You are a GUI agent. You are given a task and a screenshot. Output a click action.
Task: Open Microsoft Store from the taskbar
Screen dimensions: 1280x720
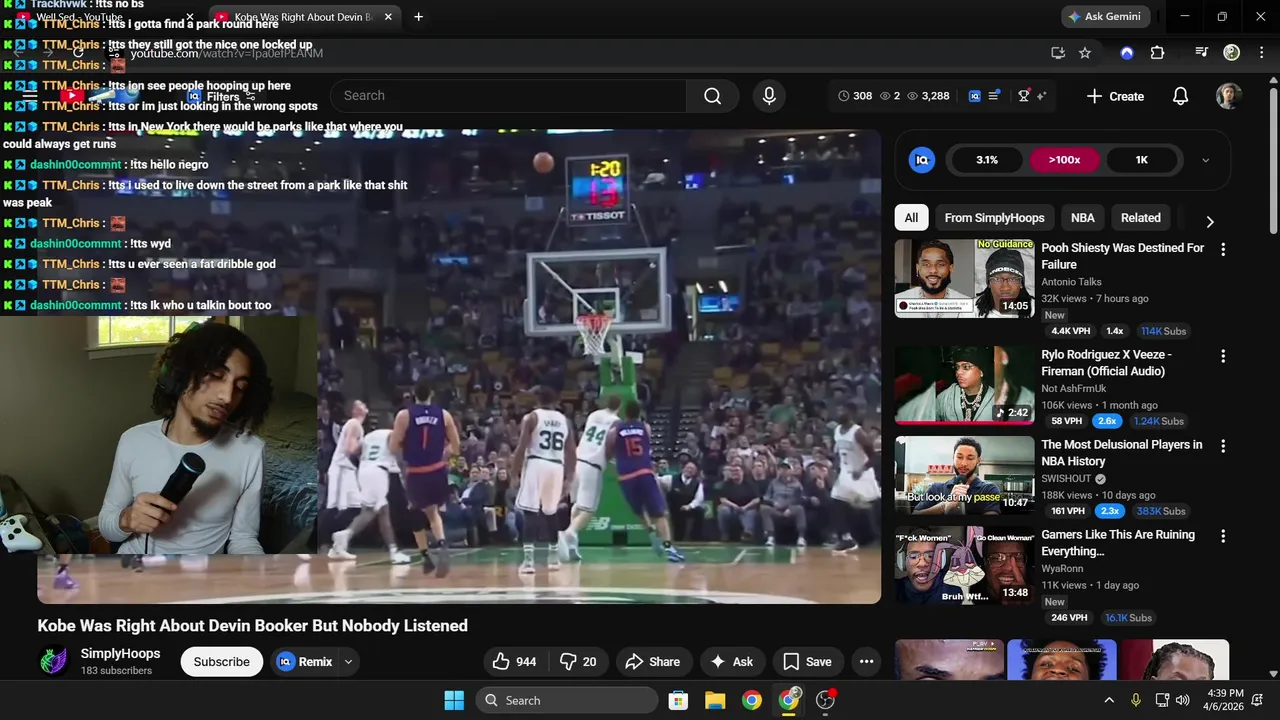[x=678, y=700]
